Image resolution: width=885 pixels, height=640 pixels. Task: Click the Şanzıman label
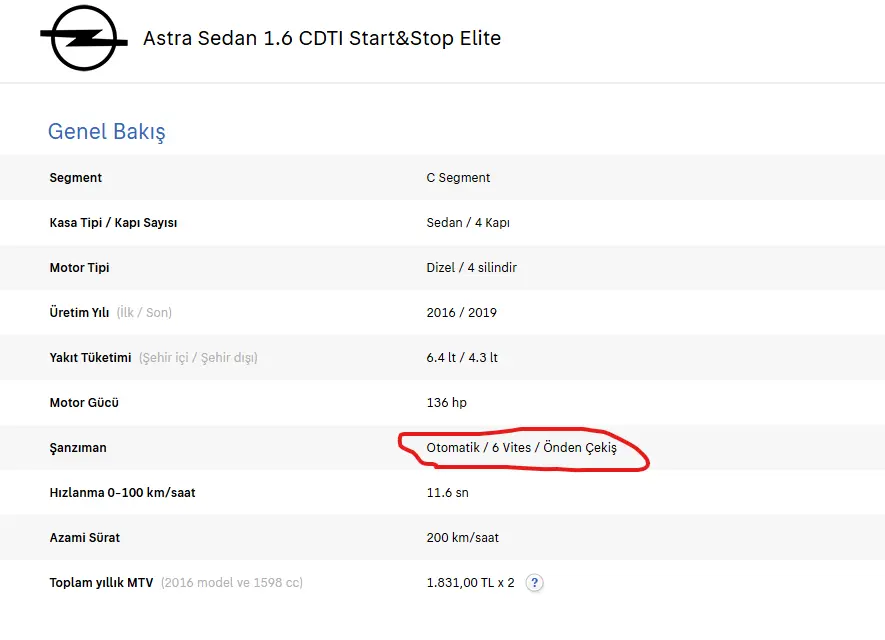tap(78, 448)
